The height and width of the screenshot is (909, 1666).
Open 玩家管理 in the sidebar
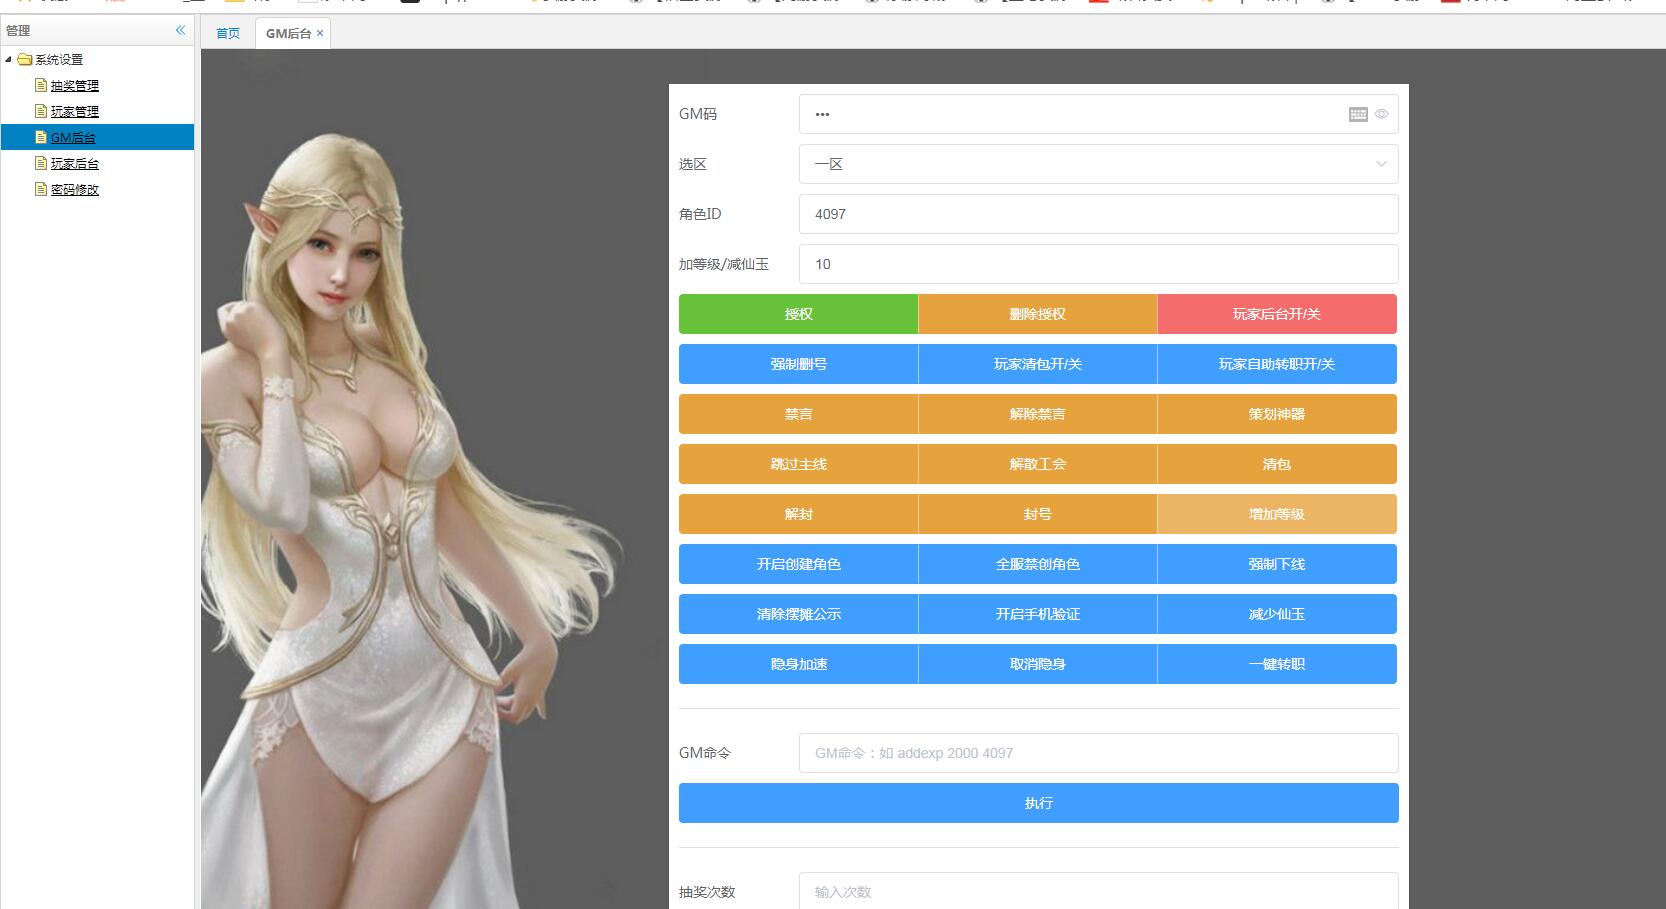[74, 112]
